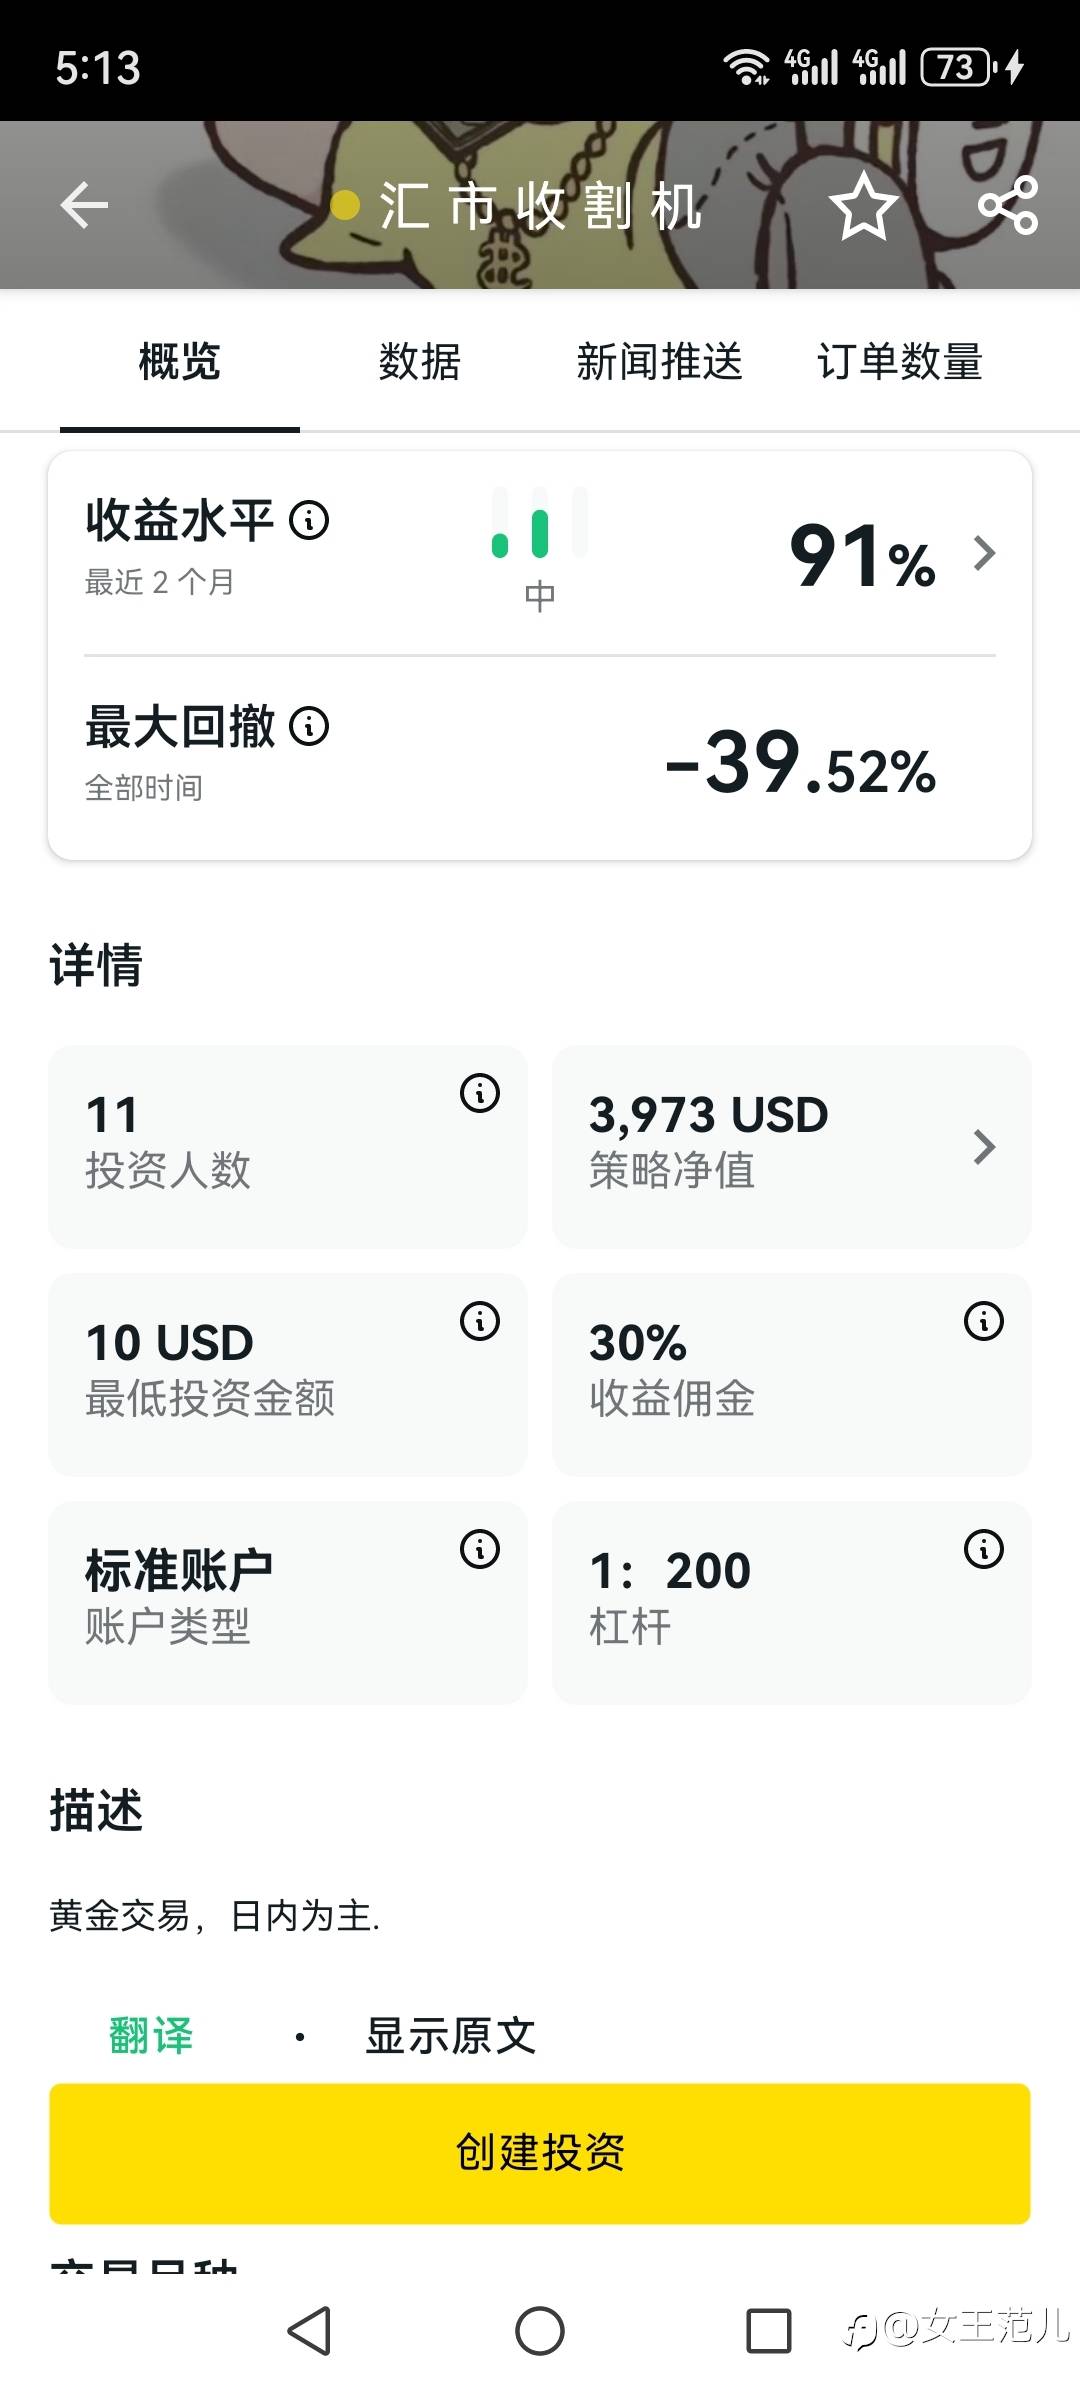Select the 订单数量 tab
The image size is (1080, 2388).
coord(900,362)
